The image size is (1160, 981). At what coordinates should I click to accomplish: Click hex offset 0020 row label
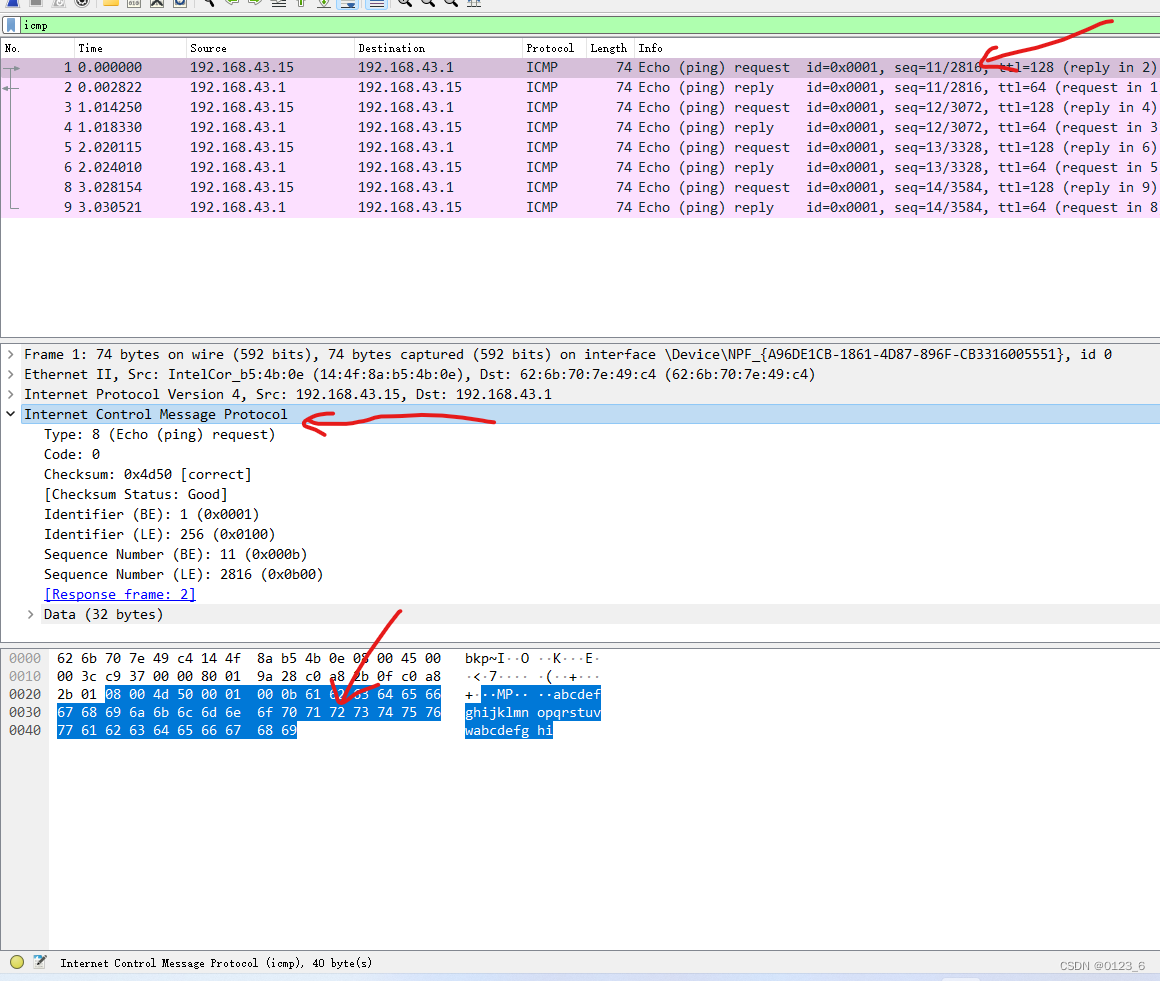[x=24, y=694]
